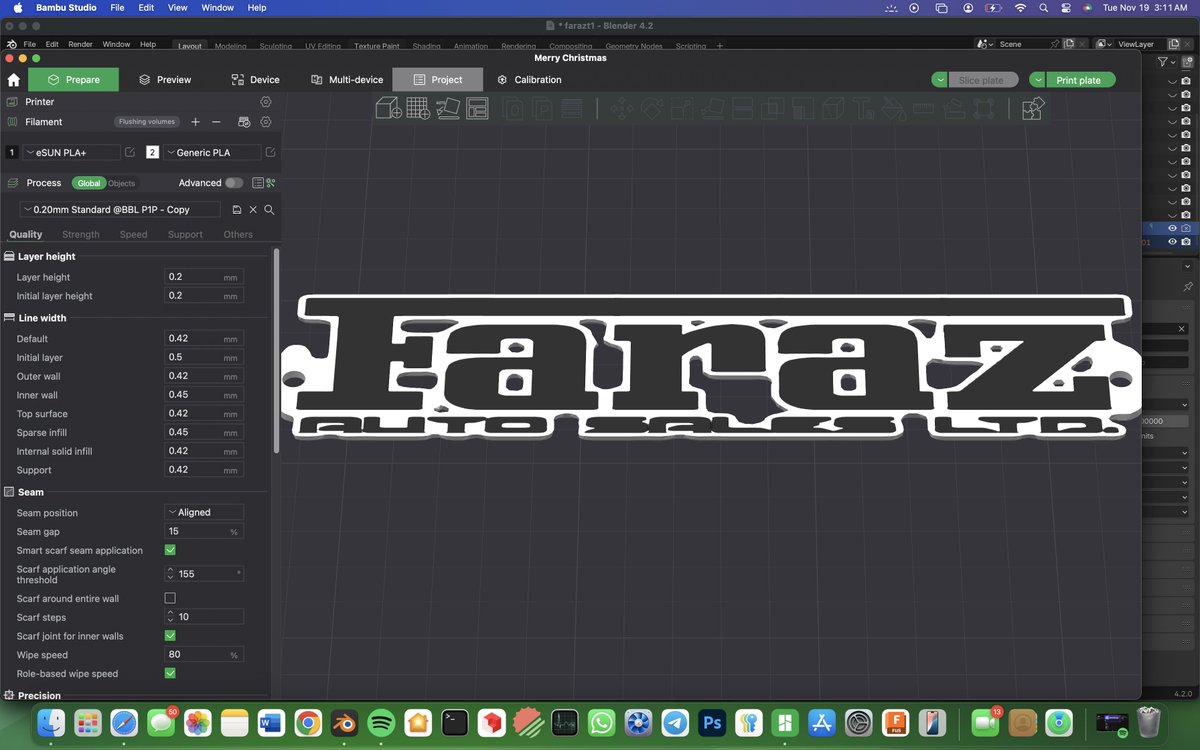
Task: Increase Scarf steps with stepper arrow
Action: click(170, 613)
